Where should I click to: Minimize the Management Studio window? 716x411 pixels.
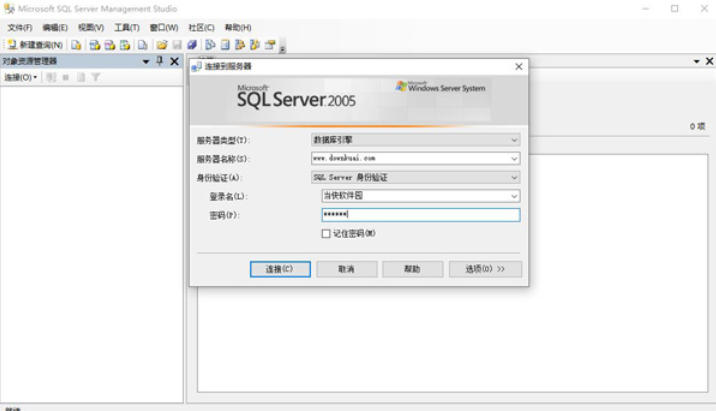point(645,9)
